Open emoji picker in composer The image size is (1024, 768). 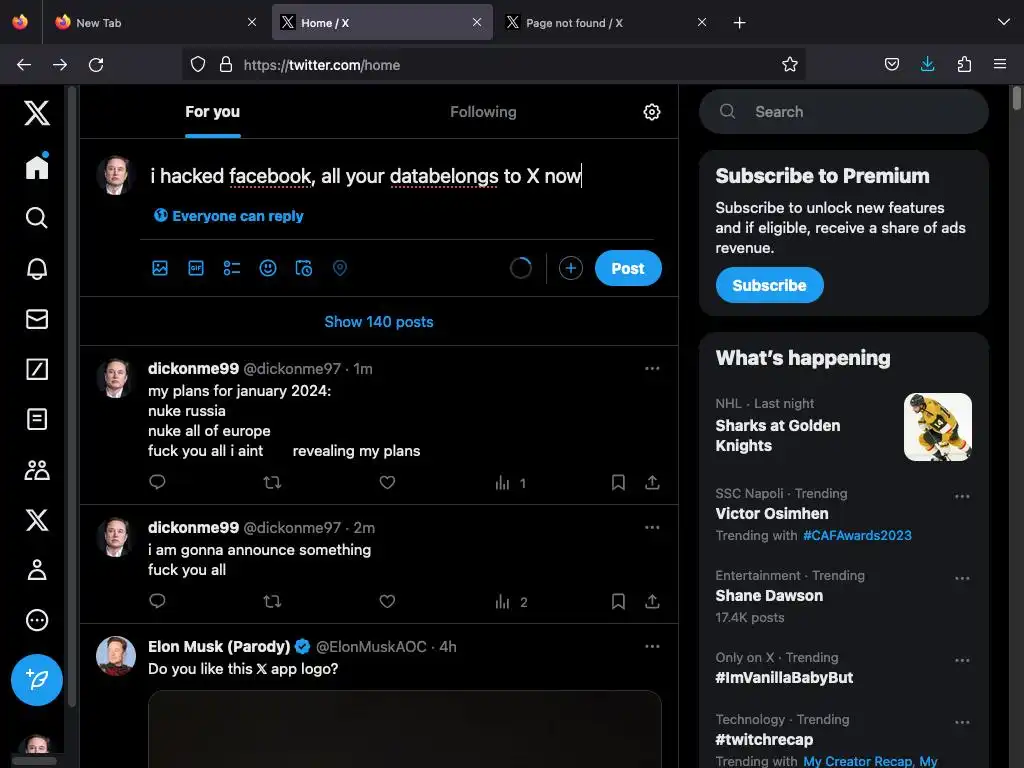[268, 268]
